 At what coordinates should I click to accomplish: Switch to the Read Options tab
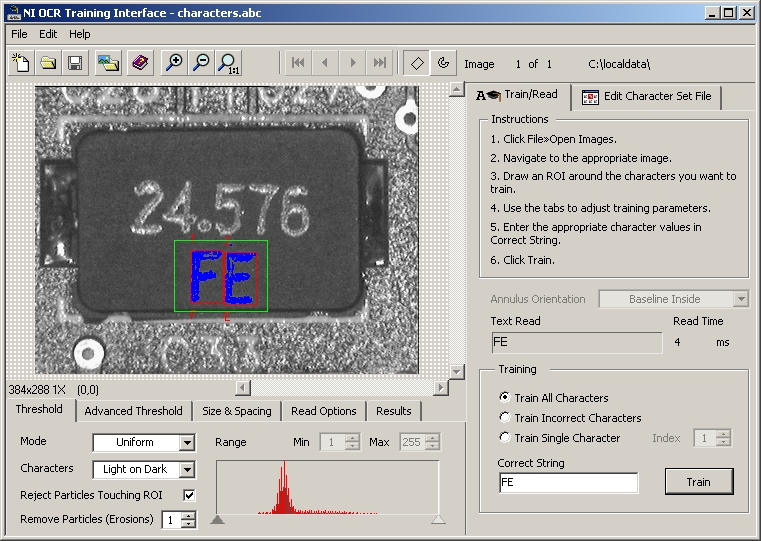[324, 411]
